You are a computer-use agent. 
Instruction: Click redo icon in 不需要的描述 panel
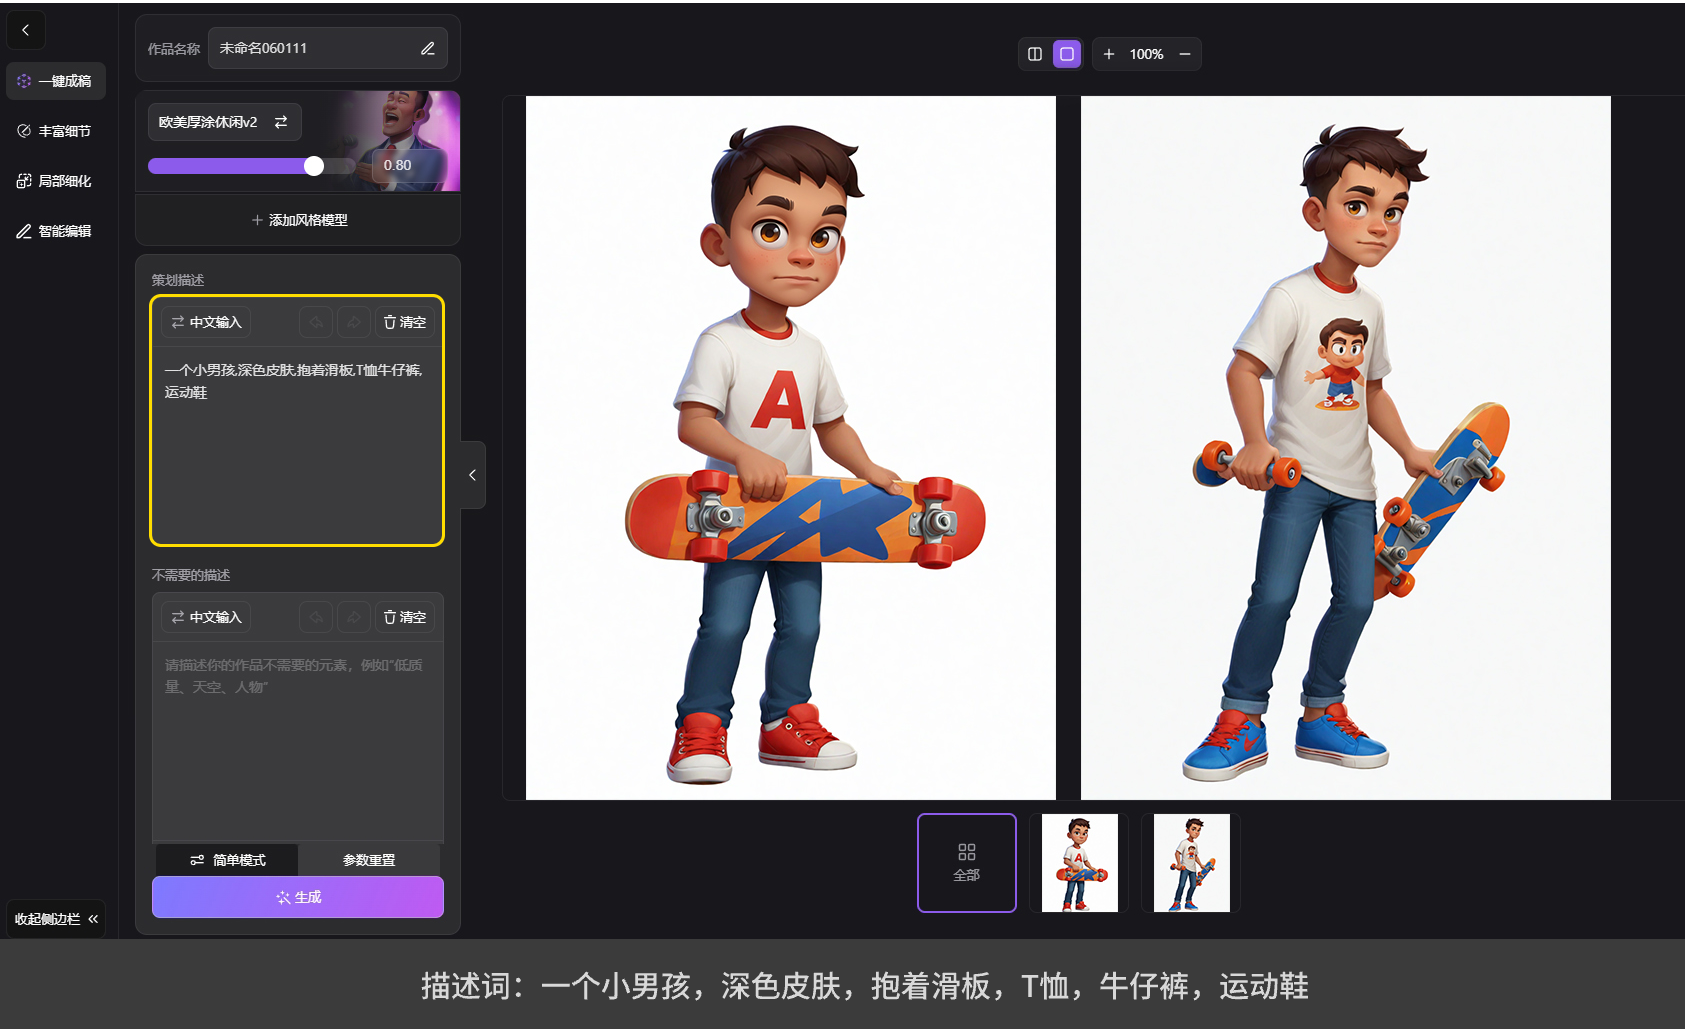point(353,617)
